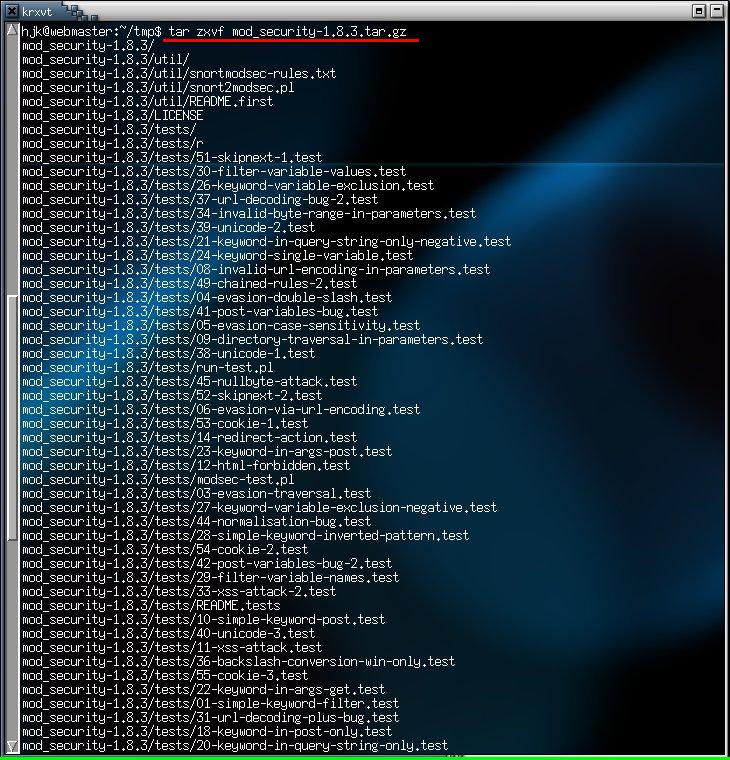
Task: Click the empty scrollbar track above thumb
Action: (x=11, y=160)
